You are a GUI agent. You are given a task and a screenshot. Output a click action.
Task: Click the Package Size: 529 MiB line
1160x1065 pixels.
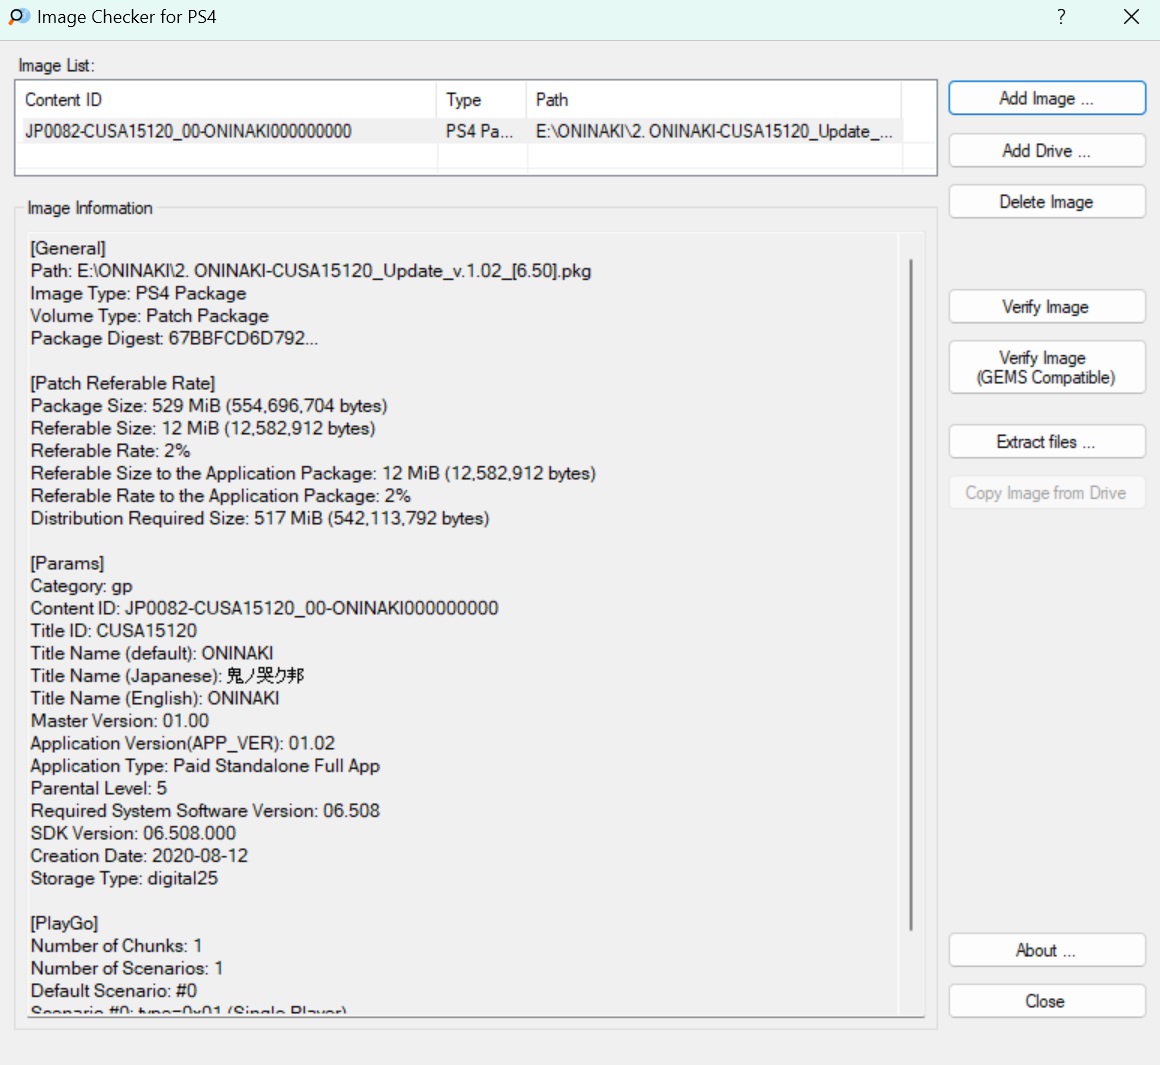click(x=209, y=406)
